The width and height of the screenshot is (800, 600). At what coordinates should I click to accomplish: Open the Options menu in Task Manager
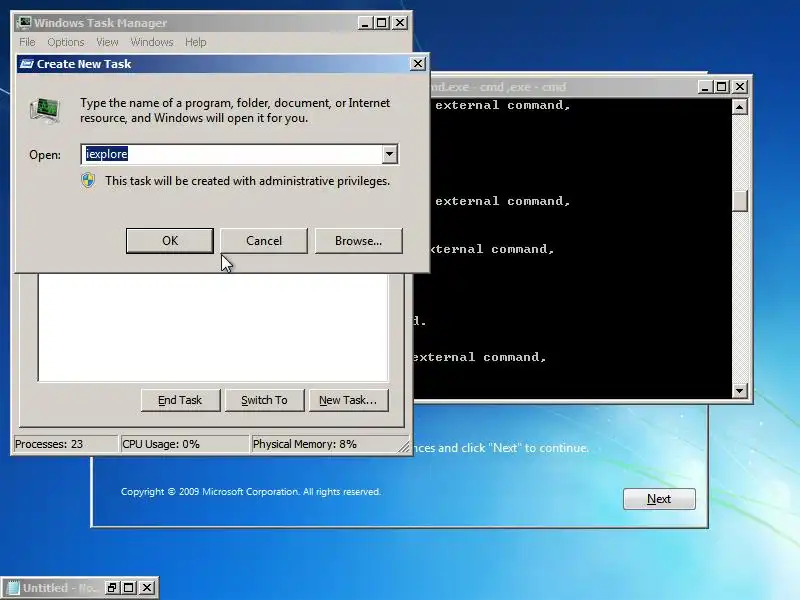pos(66,42)
